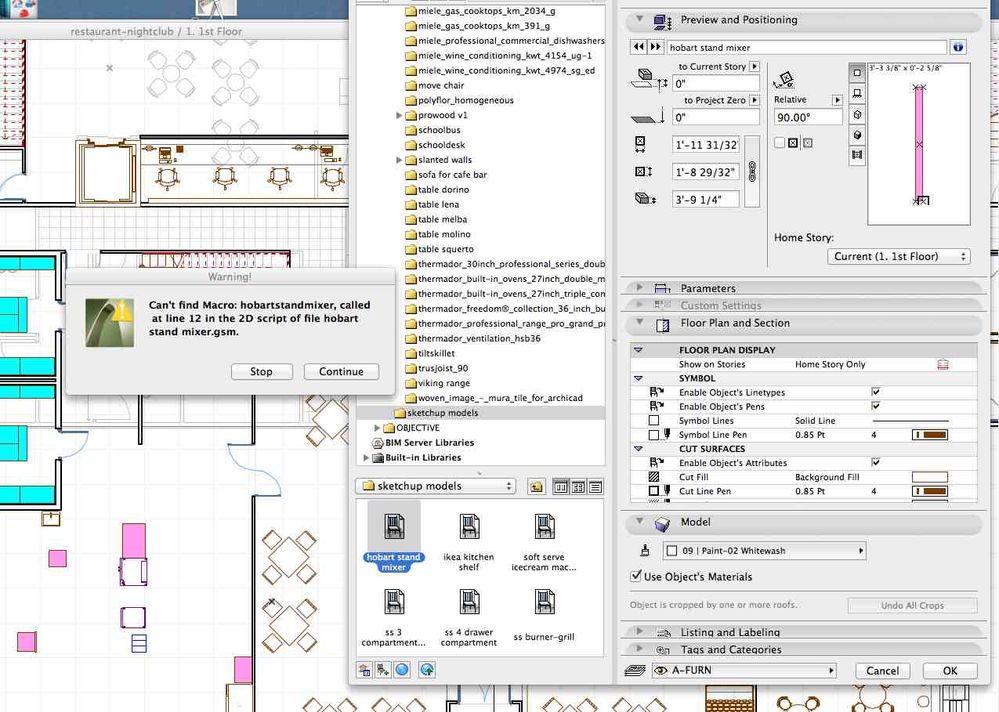Click the Cancel button
The width and height of the screenshot is (999, 712).
coord(882,671)
